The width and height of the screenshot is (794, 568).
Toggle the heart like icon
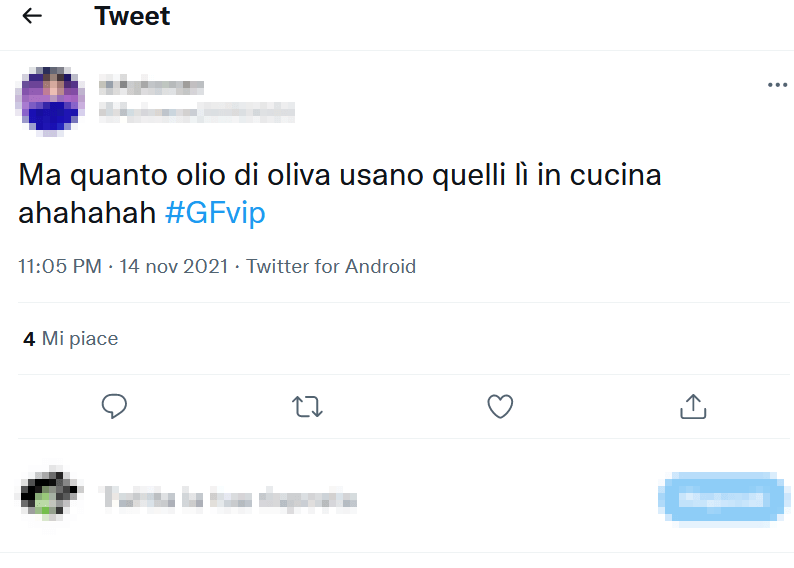(500, 406)
